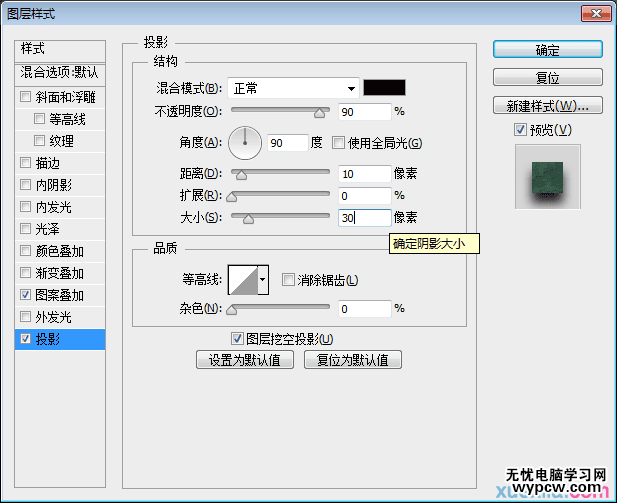Viewport: 617px width, 503px height.
Task: Select the 描边 effect row
Action: point(60,163)
